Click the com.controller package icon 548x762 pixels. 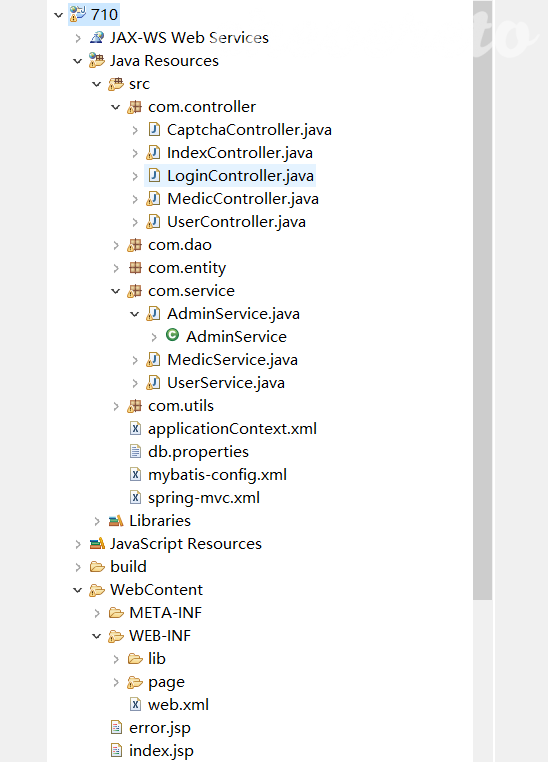pyautogui.click(x=135, y=107)
